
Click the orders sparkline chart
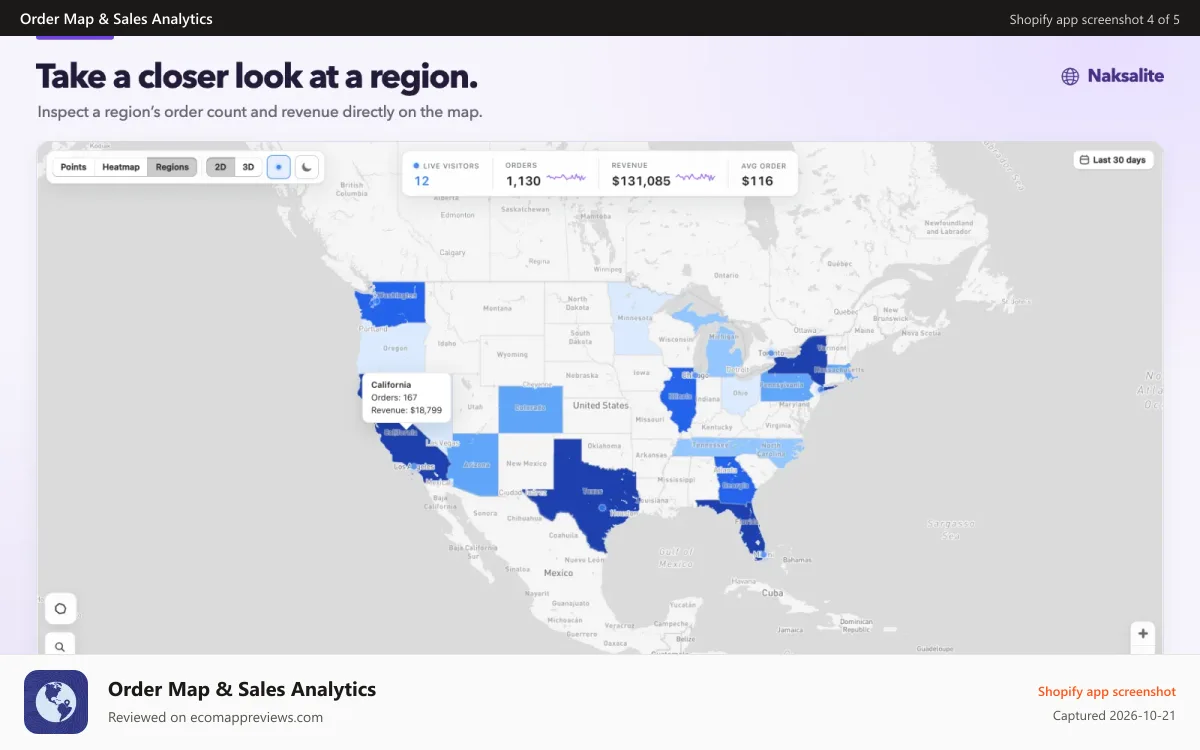566,178
